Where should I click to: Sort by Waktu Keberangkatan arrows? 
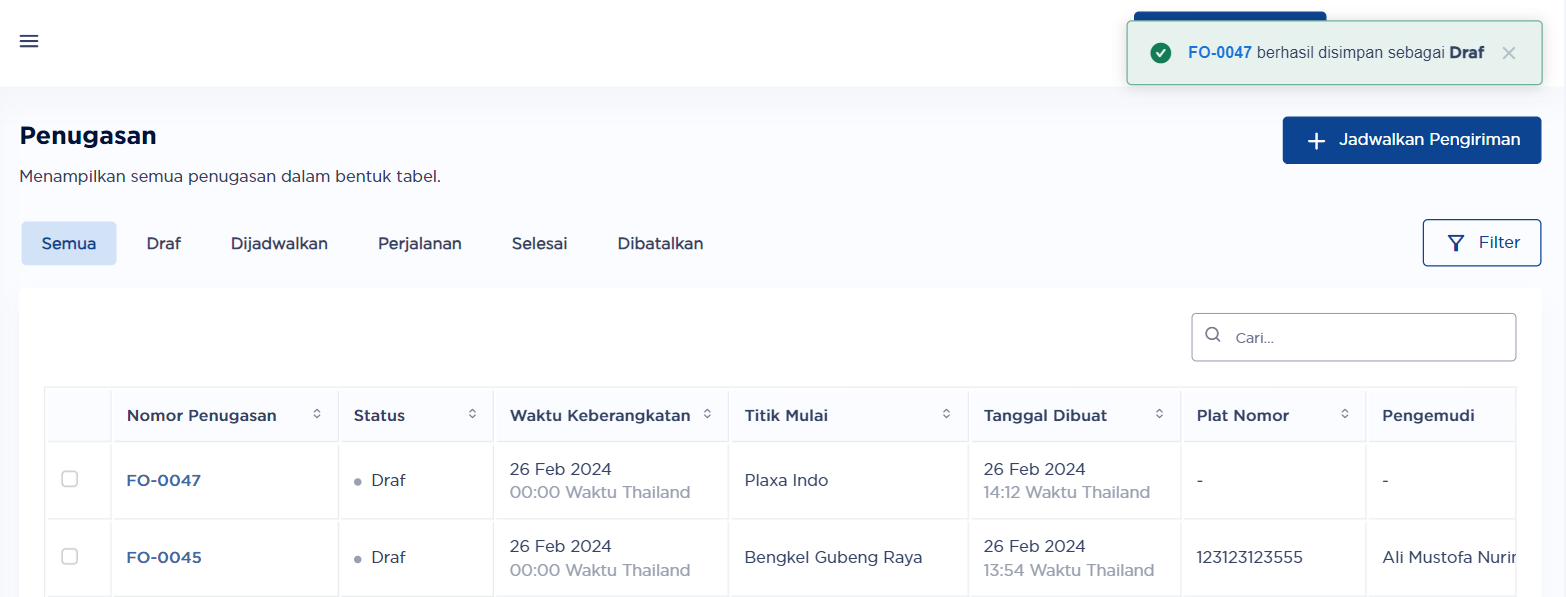click(x=707, y=414)
